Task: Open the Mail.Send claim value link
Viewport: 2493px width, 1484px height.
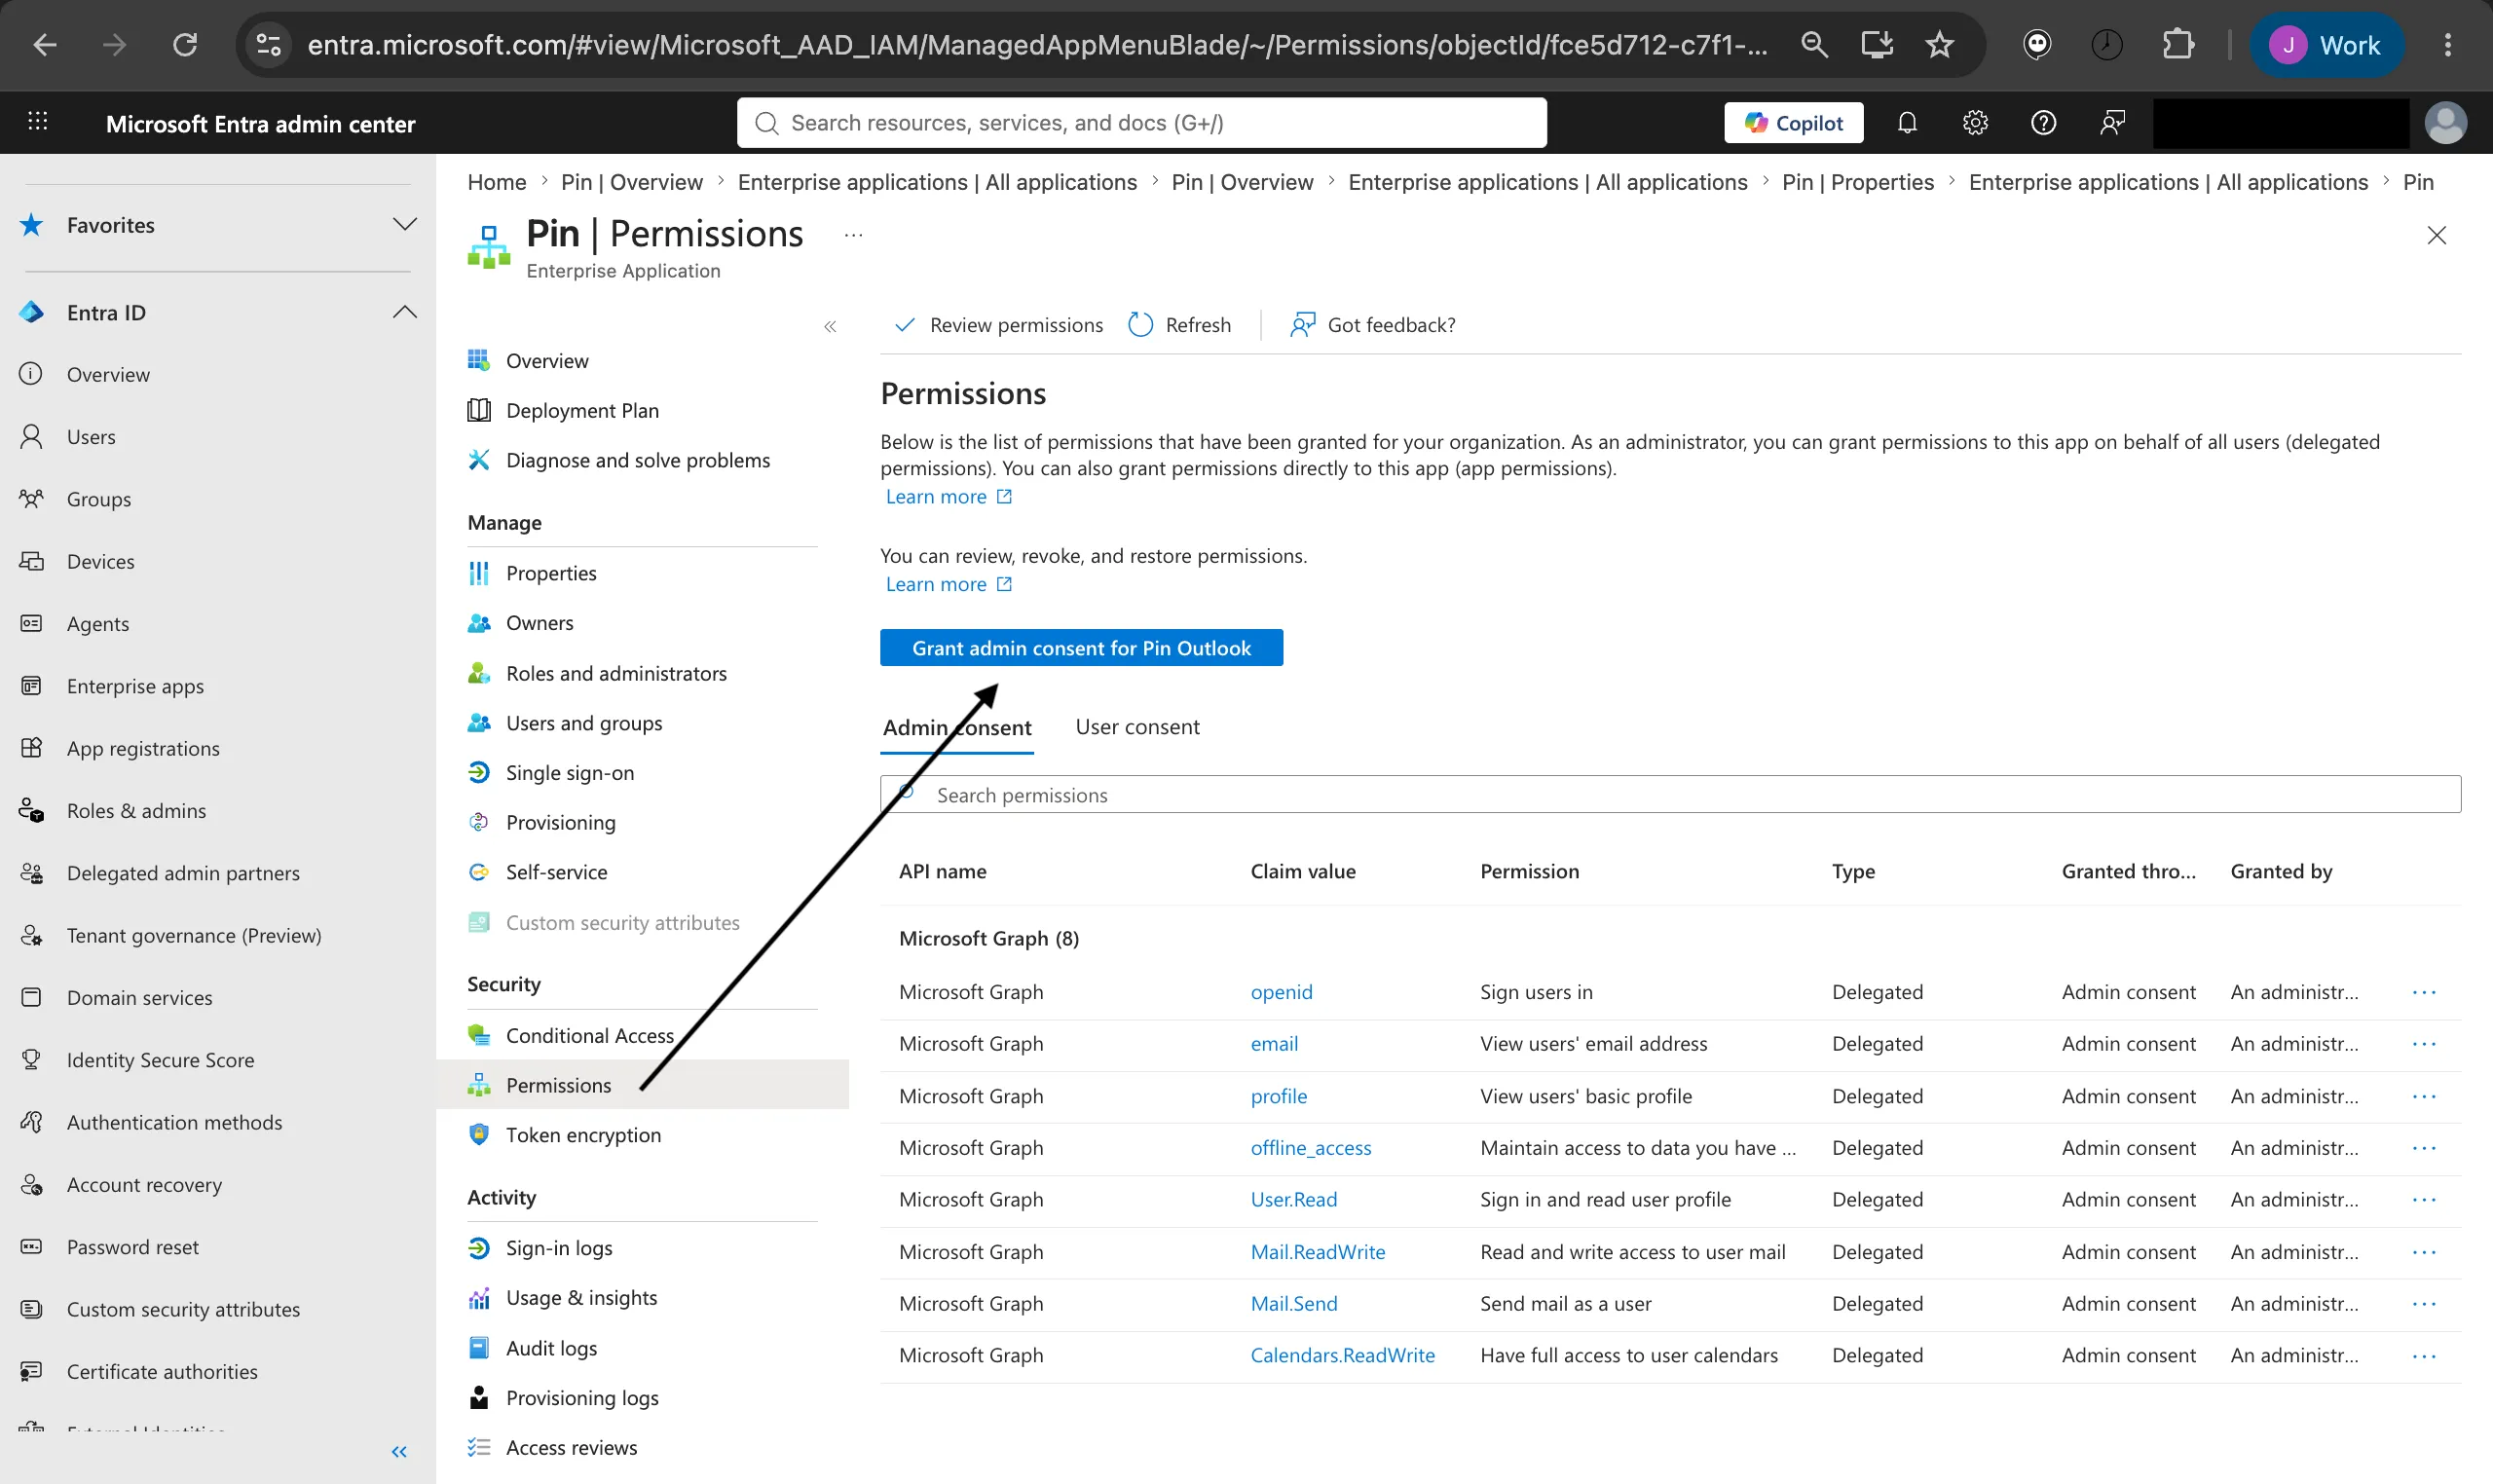Action: [x=1293, y=1304]
